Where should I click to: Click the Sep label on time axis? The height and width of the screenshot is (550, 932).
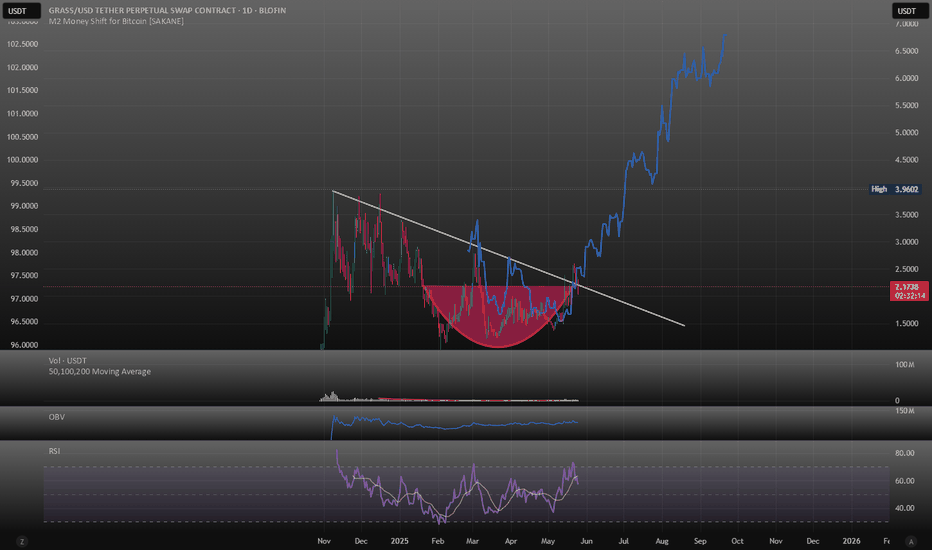pyautogui.click(x=700, y=541)
